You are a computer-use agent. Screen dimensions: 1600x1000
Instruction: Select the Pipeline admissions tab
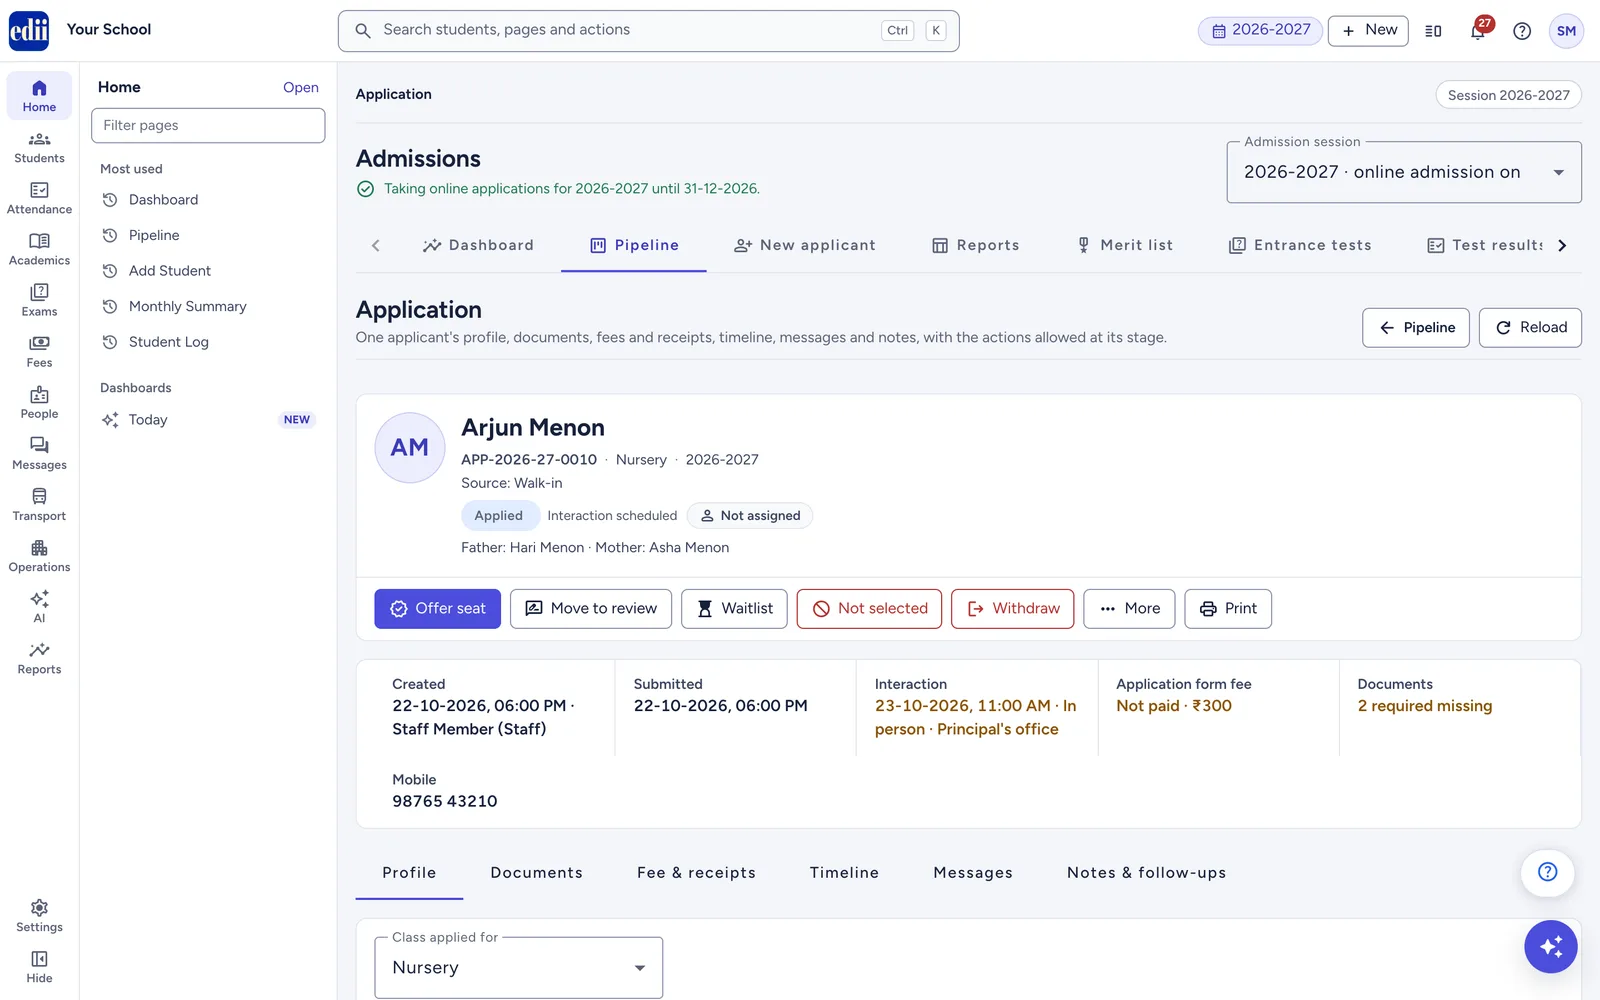tap(634, 245)
